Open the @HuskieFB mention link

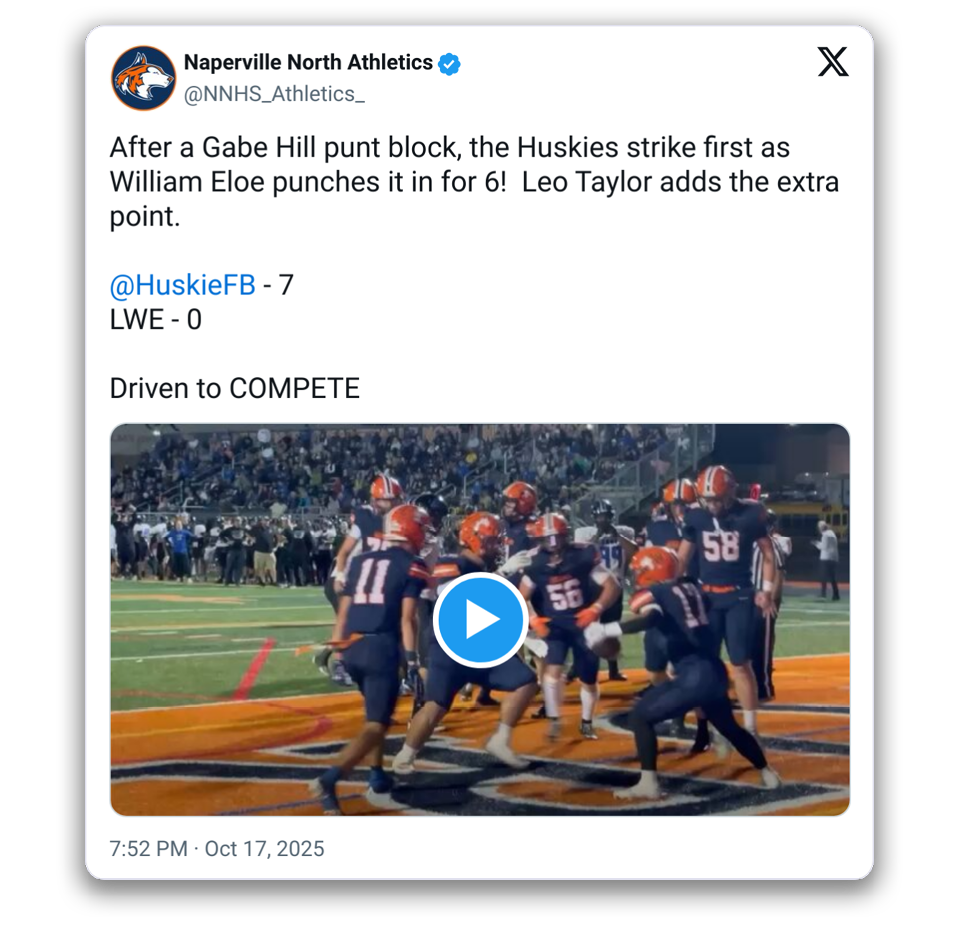182,285
